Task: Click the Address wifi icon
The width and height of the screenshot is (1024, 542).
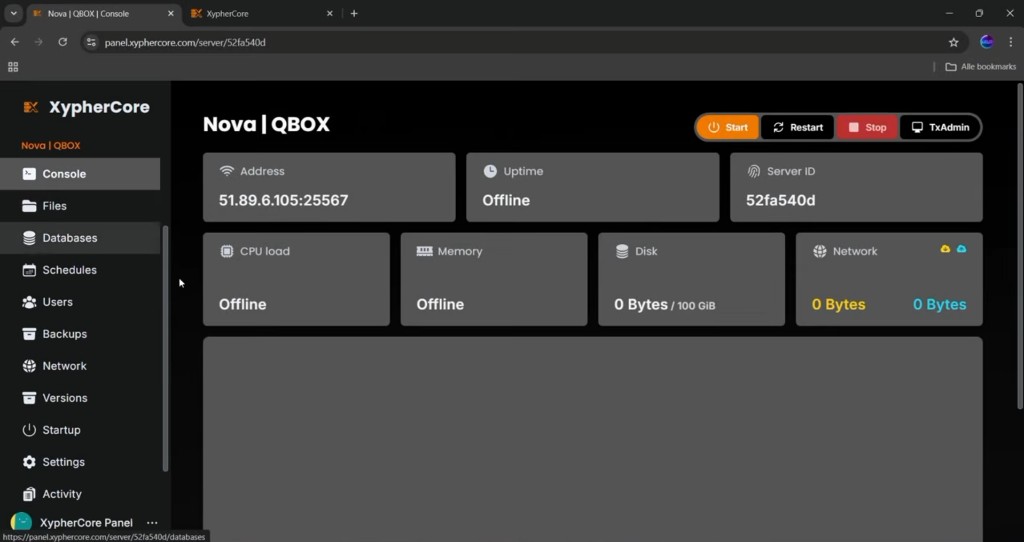Action: (x=227, y=171)
